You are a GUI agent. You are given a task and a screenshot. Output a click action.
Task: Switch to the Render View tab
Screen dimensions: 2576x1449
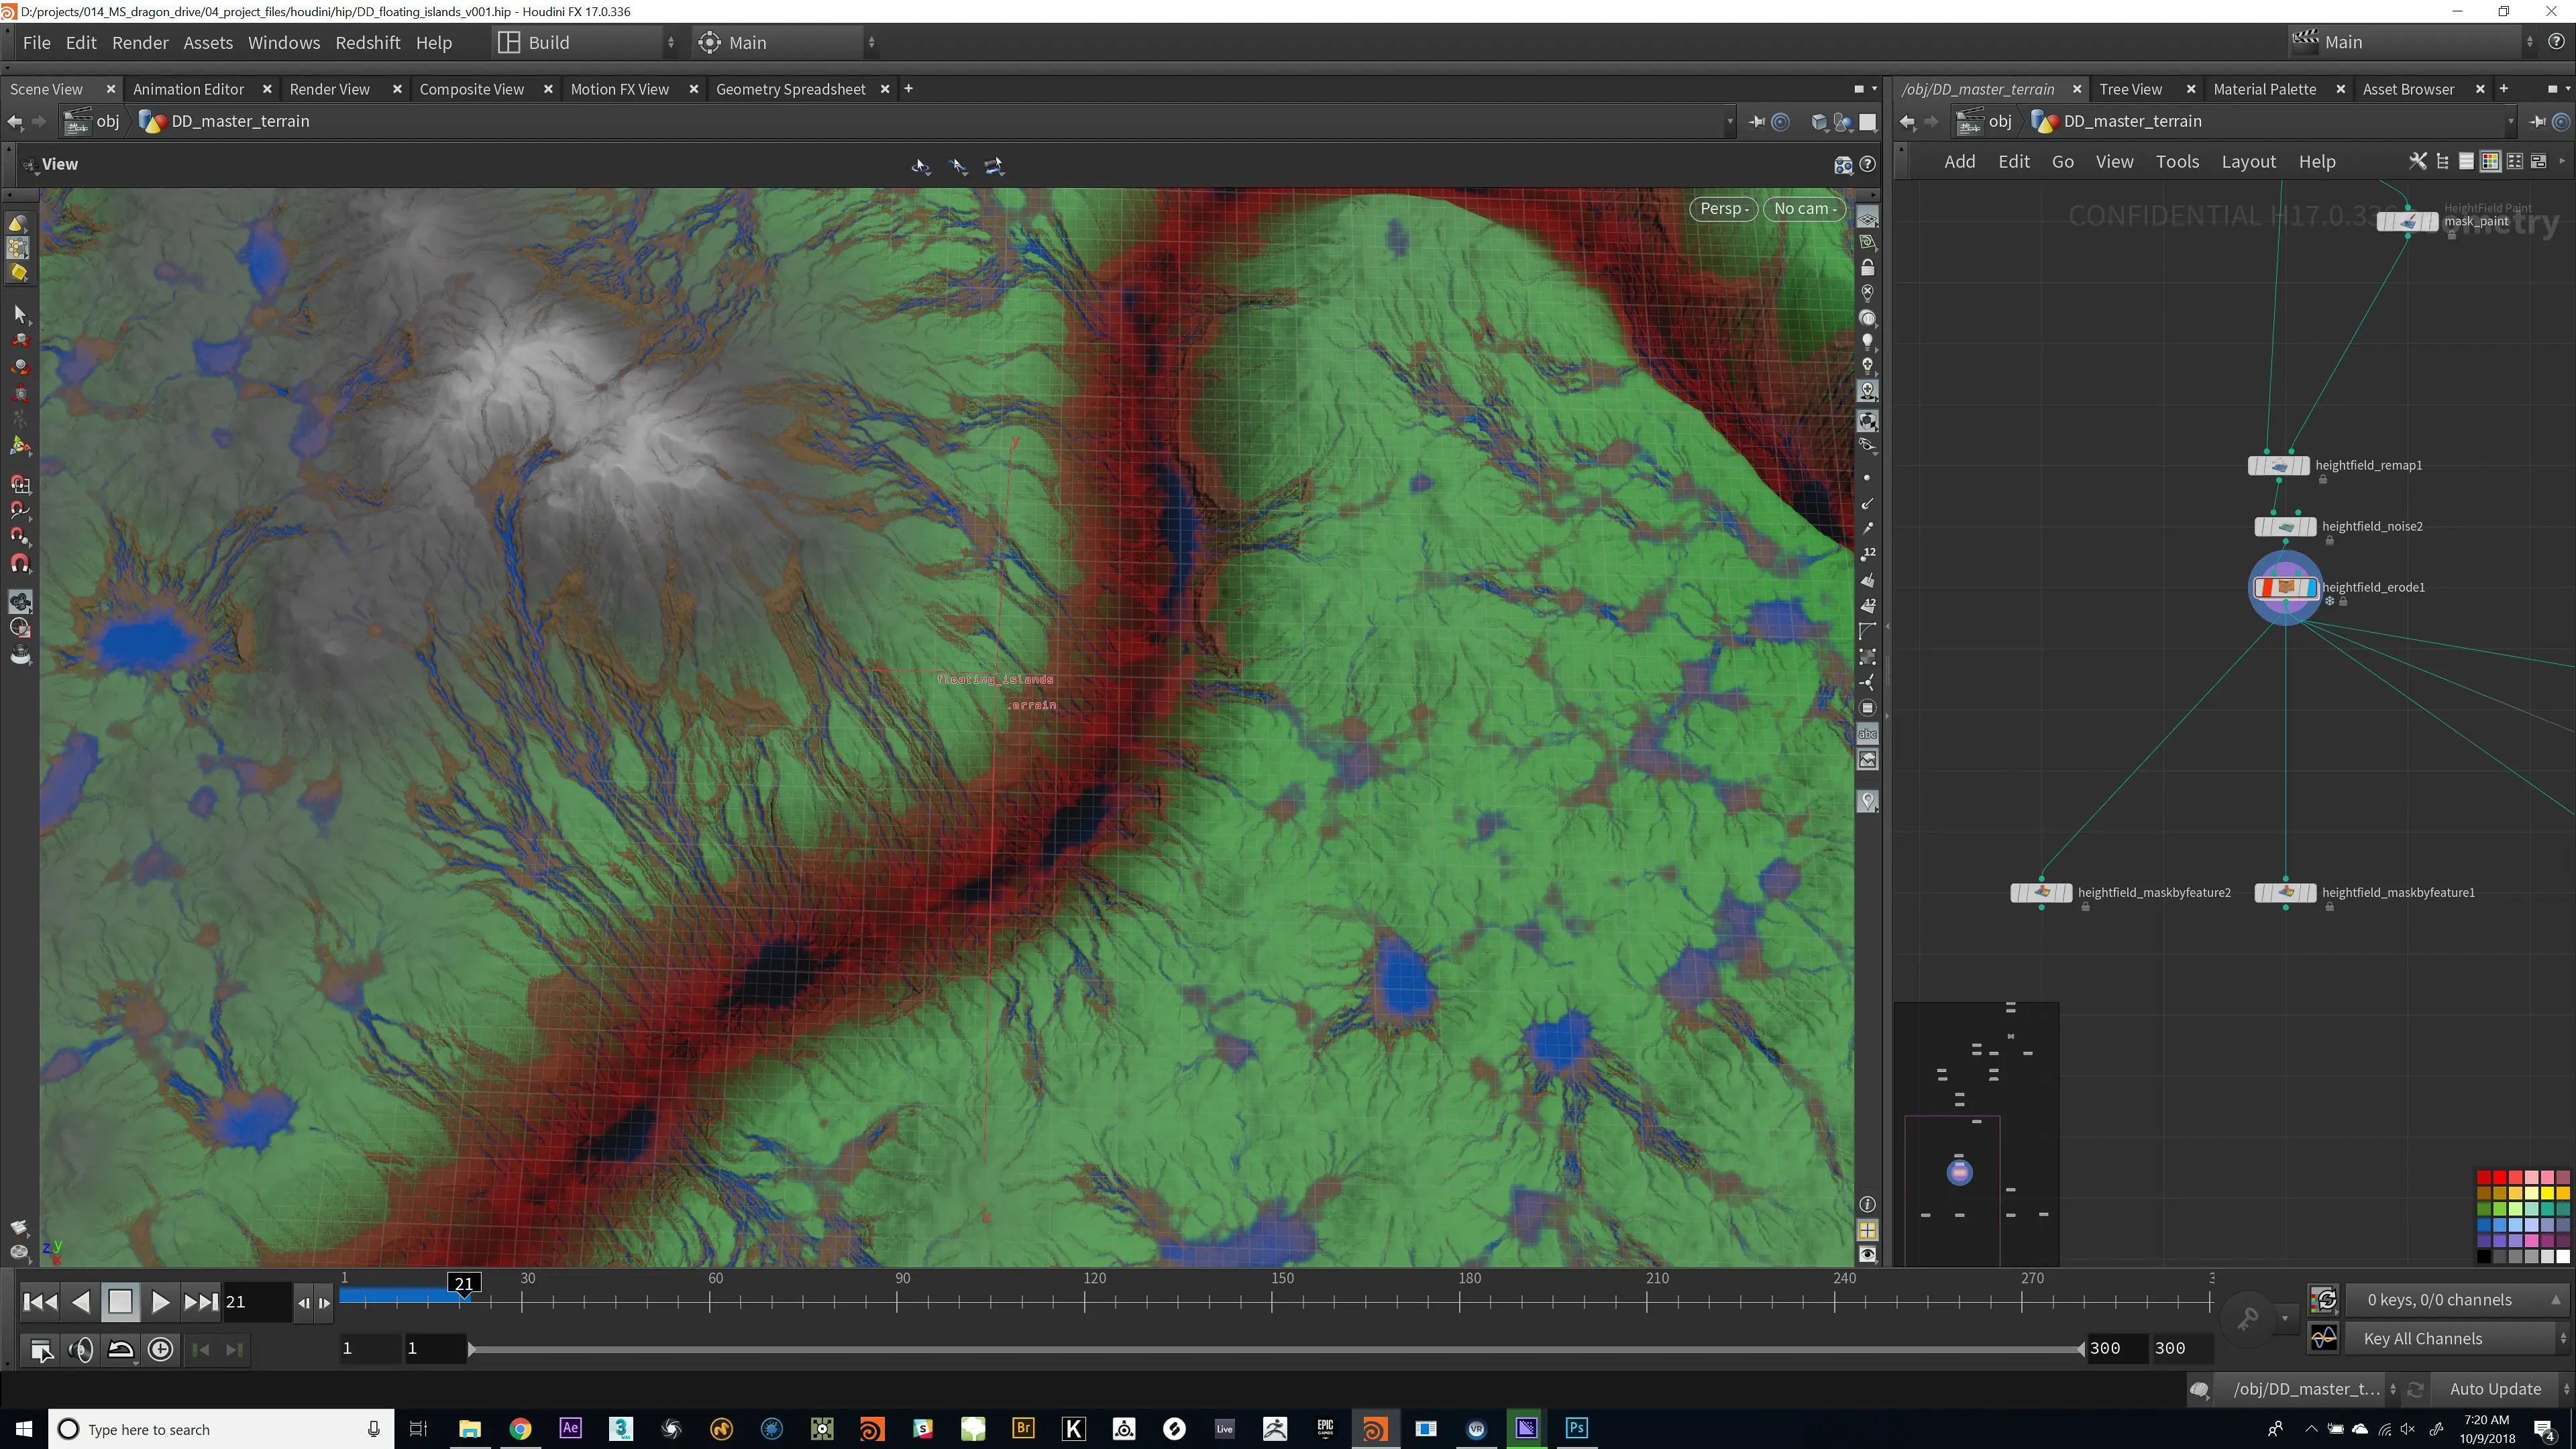(329, 89)
